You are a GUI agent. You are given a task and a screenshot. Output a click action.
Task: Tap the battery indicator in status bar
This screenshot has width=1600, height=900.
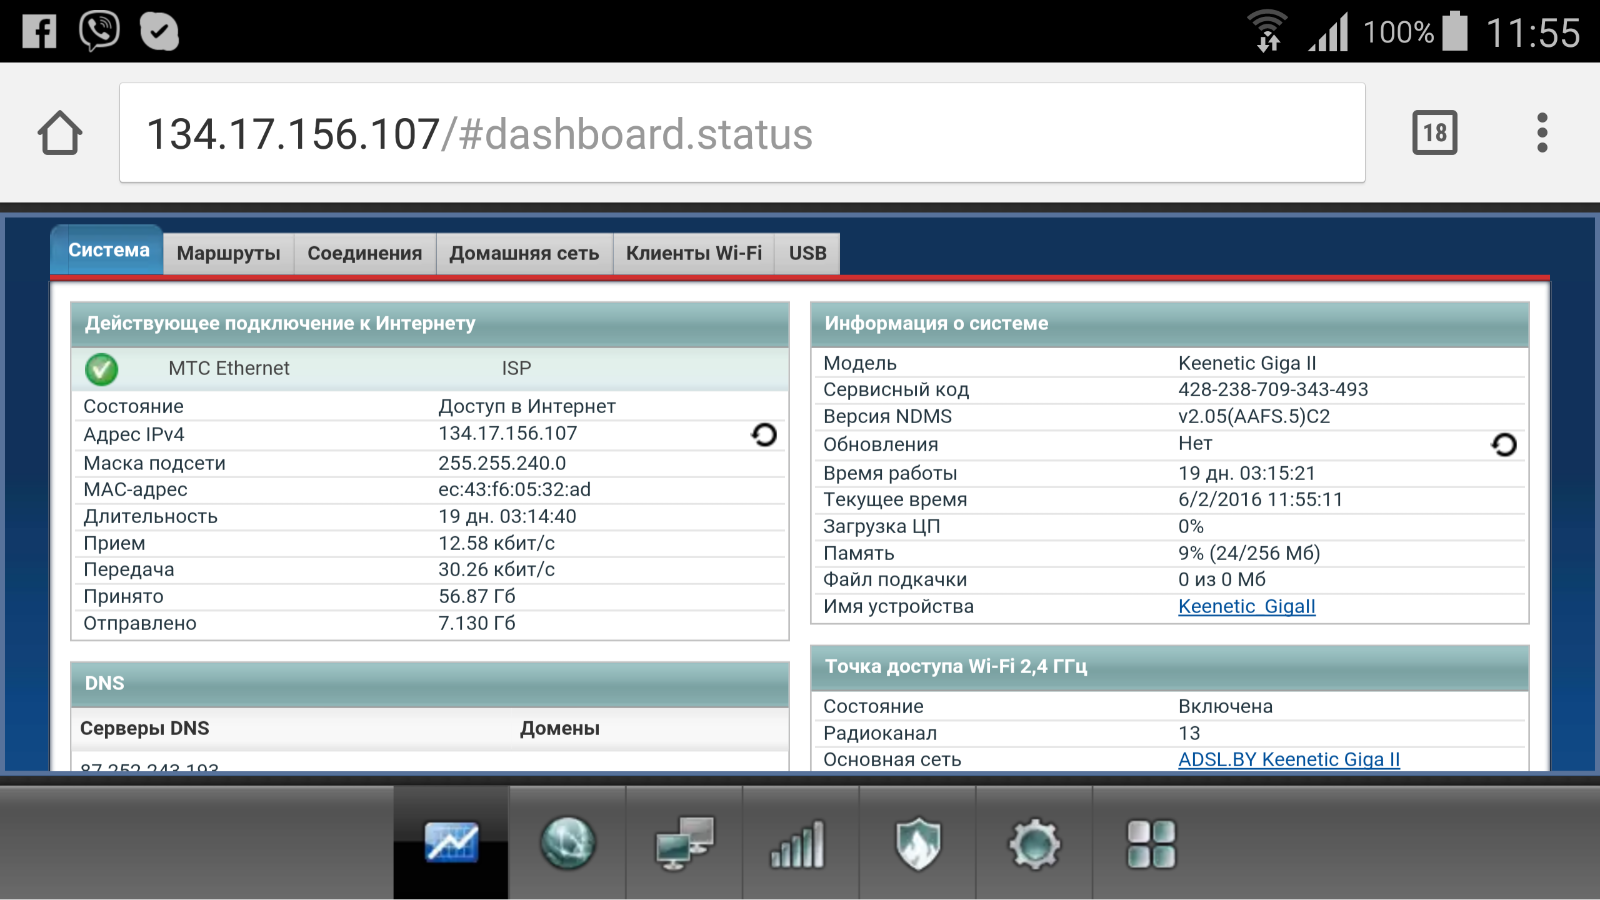1455,31
